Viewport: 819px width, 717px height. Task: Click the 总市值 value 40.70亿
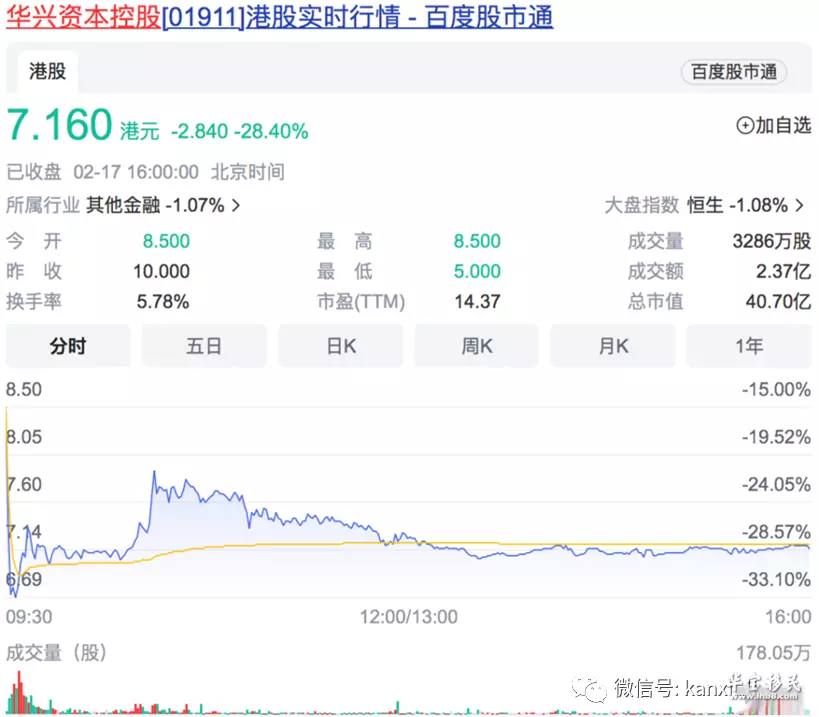[x=778, y=302]
